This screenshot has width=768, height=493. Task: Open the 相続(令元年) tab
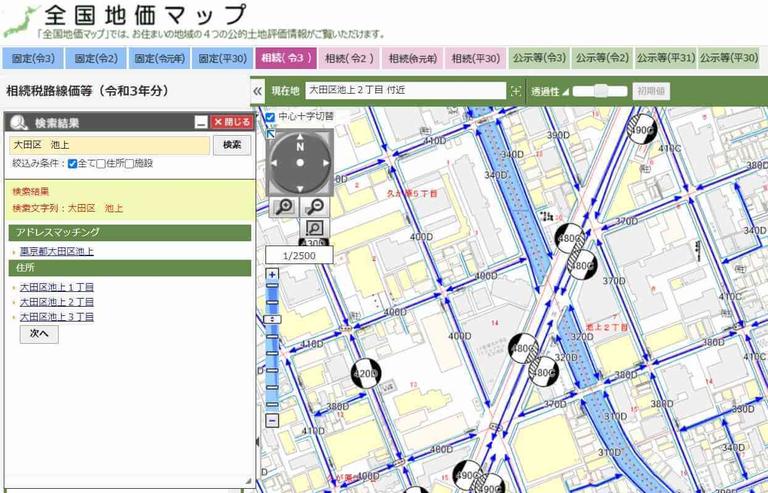click(x=412, y=58)
